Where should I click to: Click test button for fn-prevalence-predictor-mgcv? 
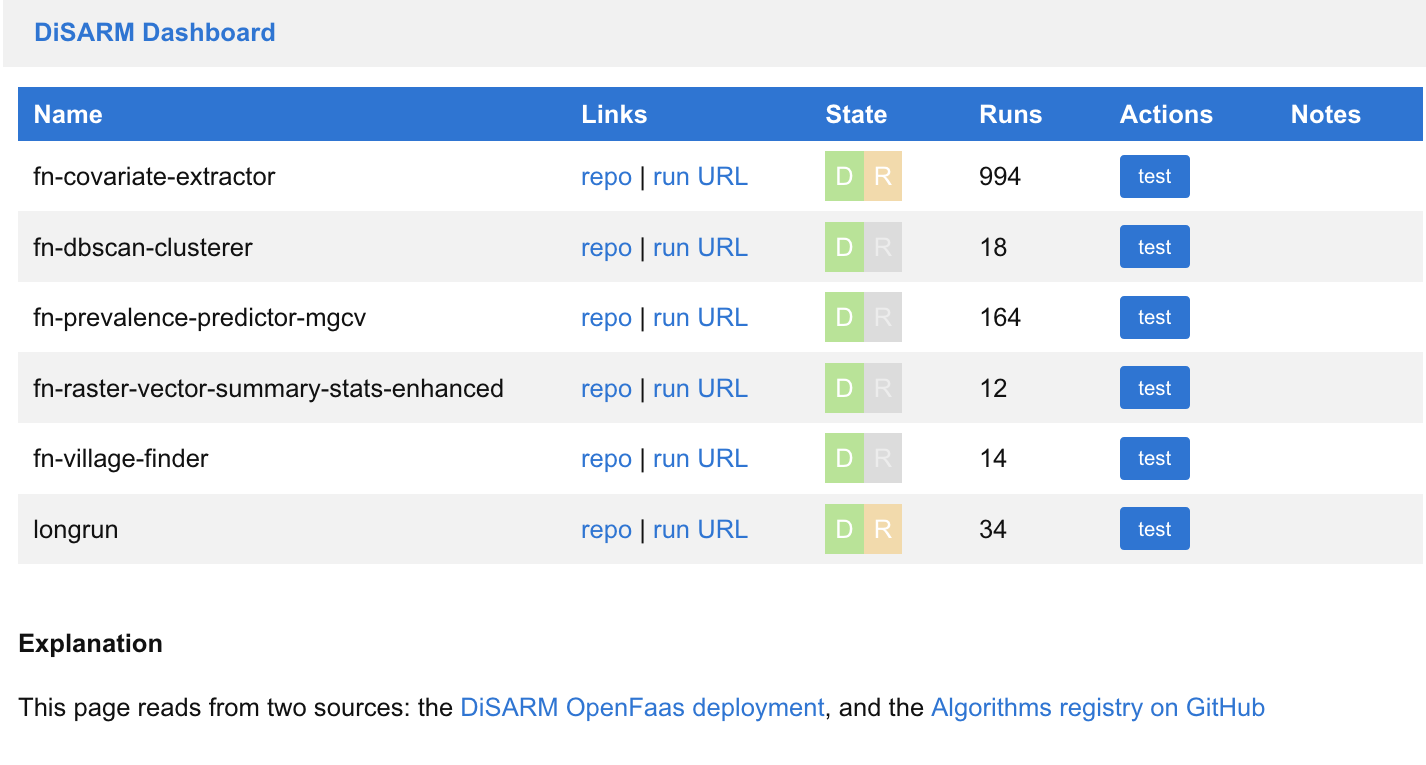[x=1154, y=318]
